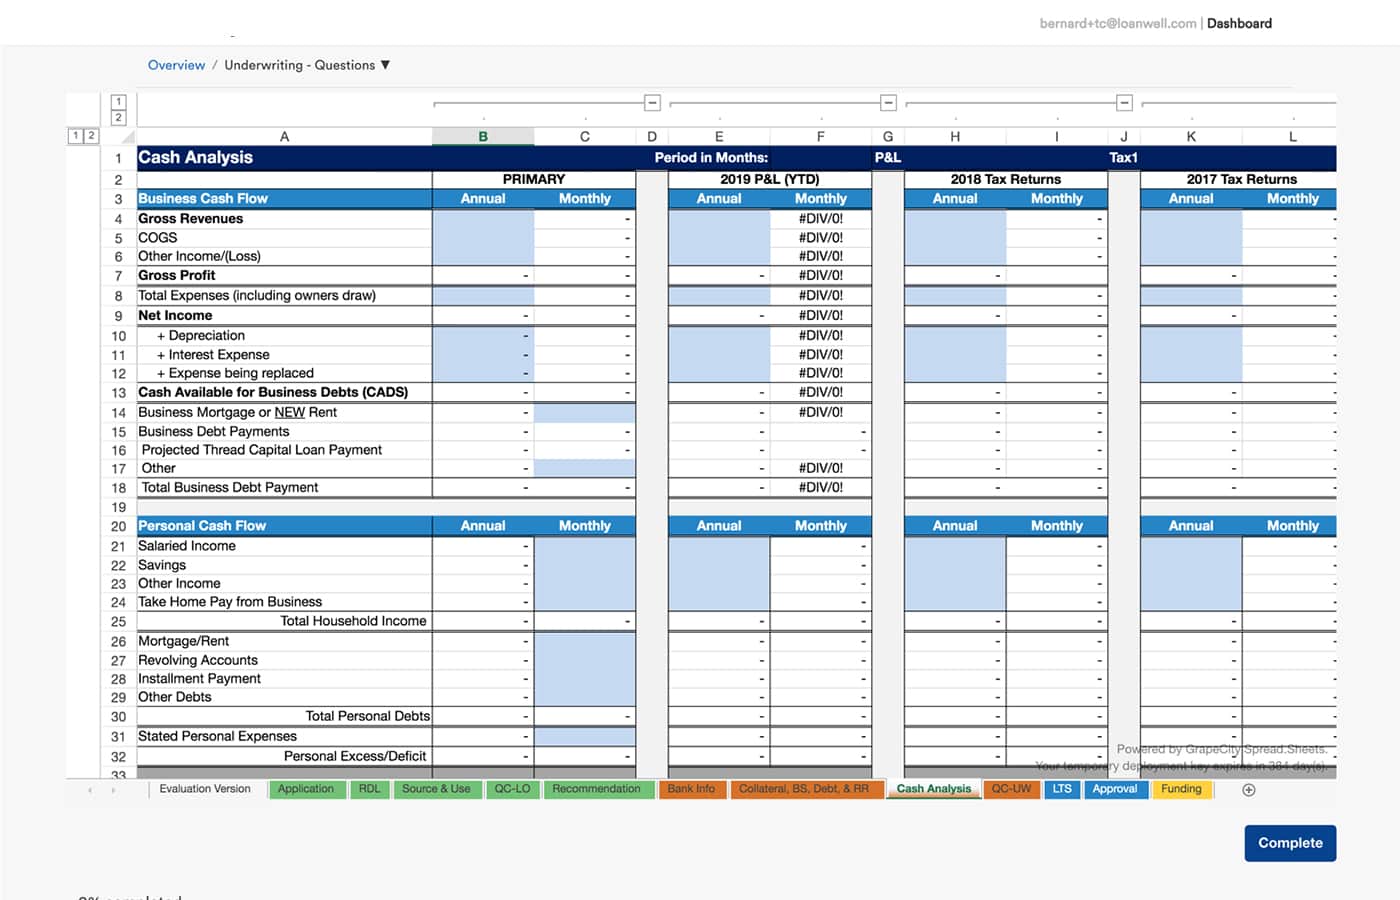Open the QC-LO sheet tab

tap(512, 789)
